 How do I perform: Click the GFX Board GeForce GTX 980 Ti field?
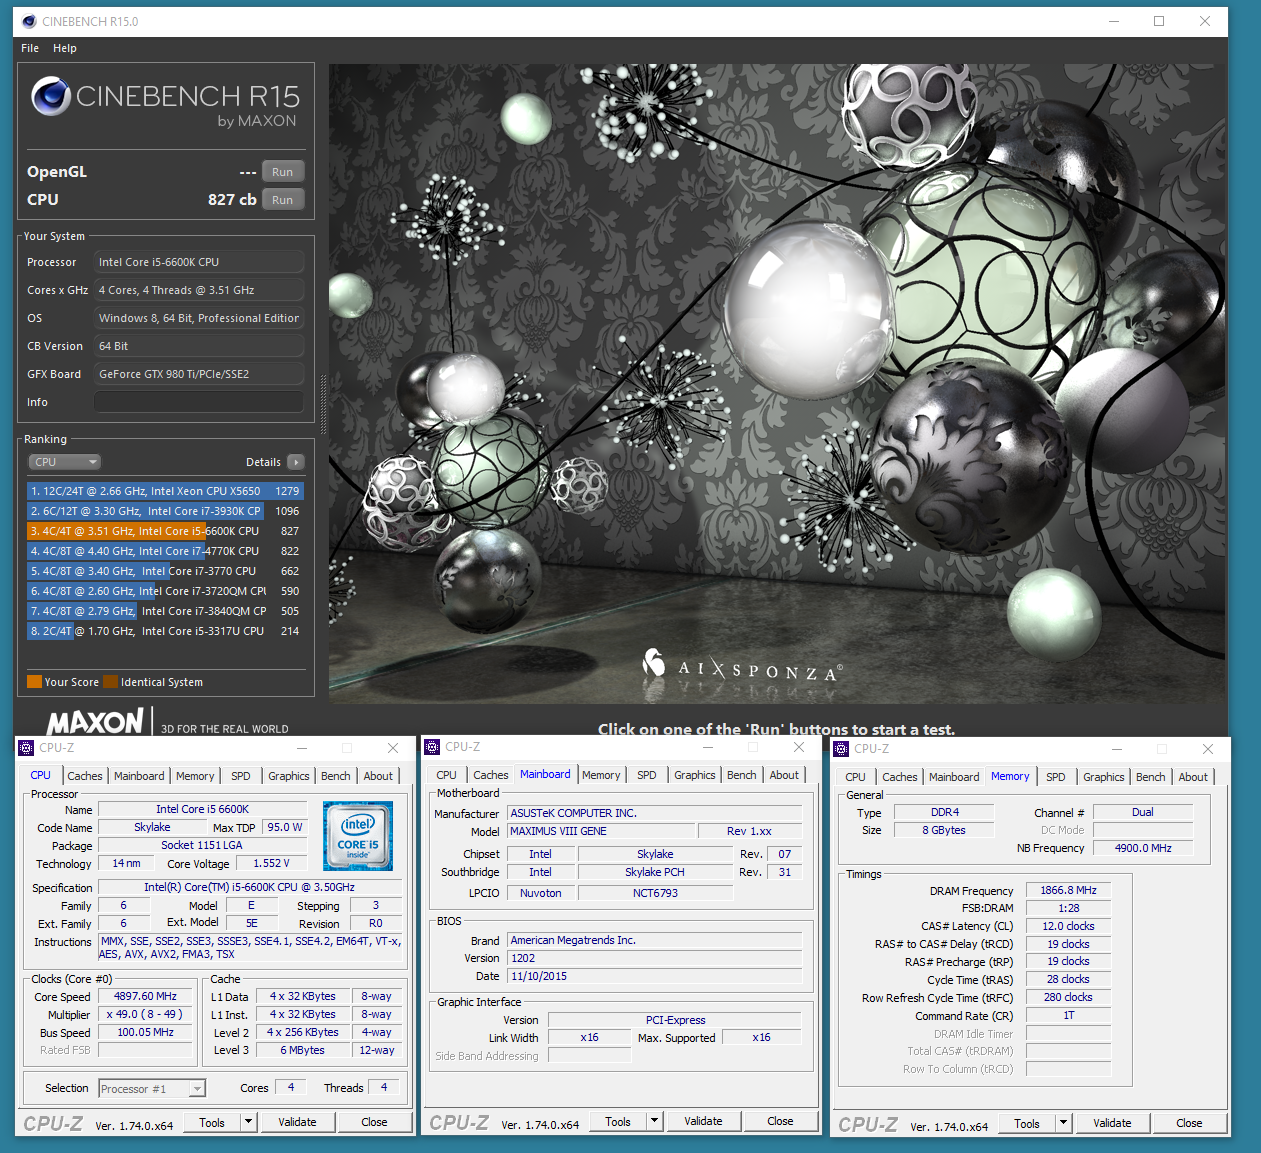coord(199,374)
